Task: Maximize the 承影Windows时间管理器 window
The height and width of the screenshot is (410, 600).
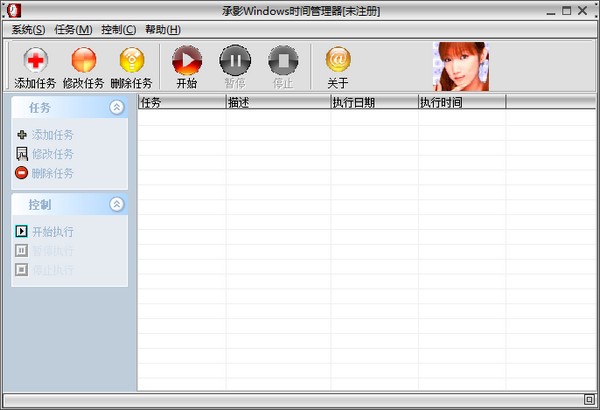Action: point(566,11)
